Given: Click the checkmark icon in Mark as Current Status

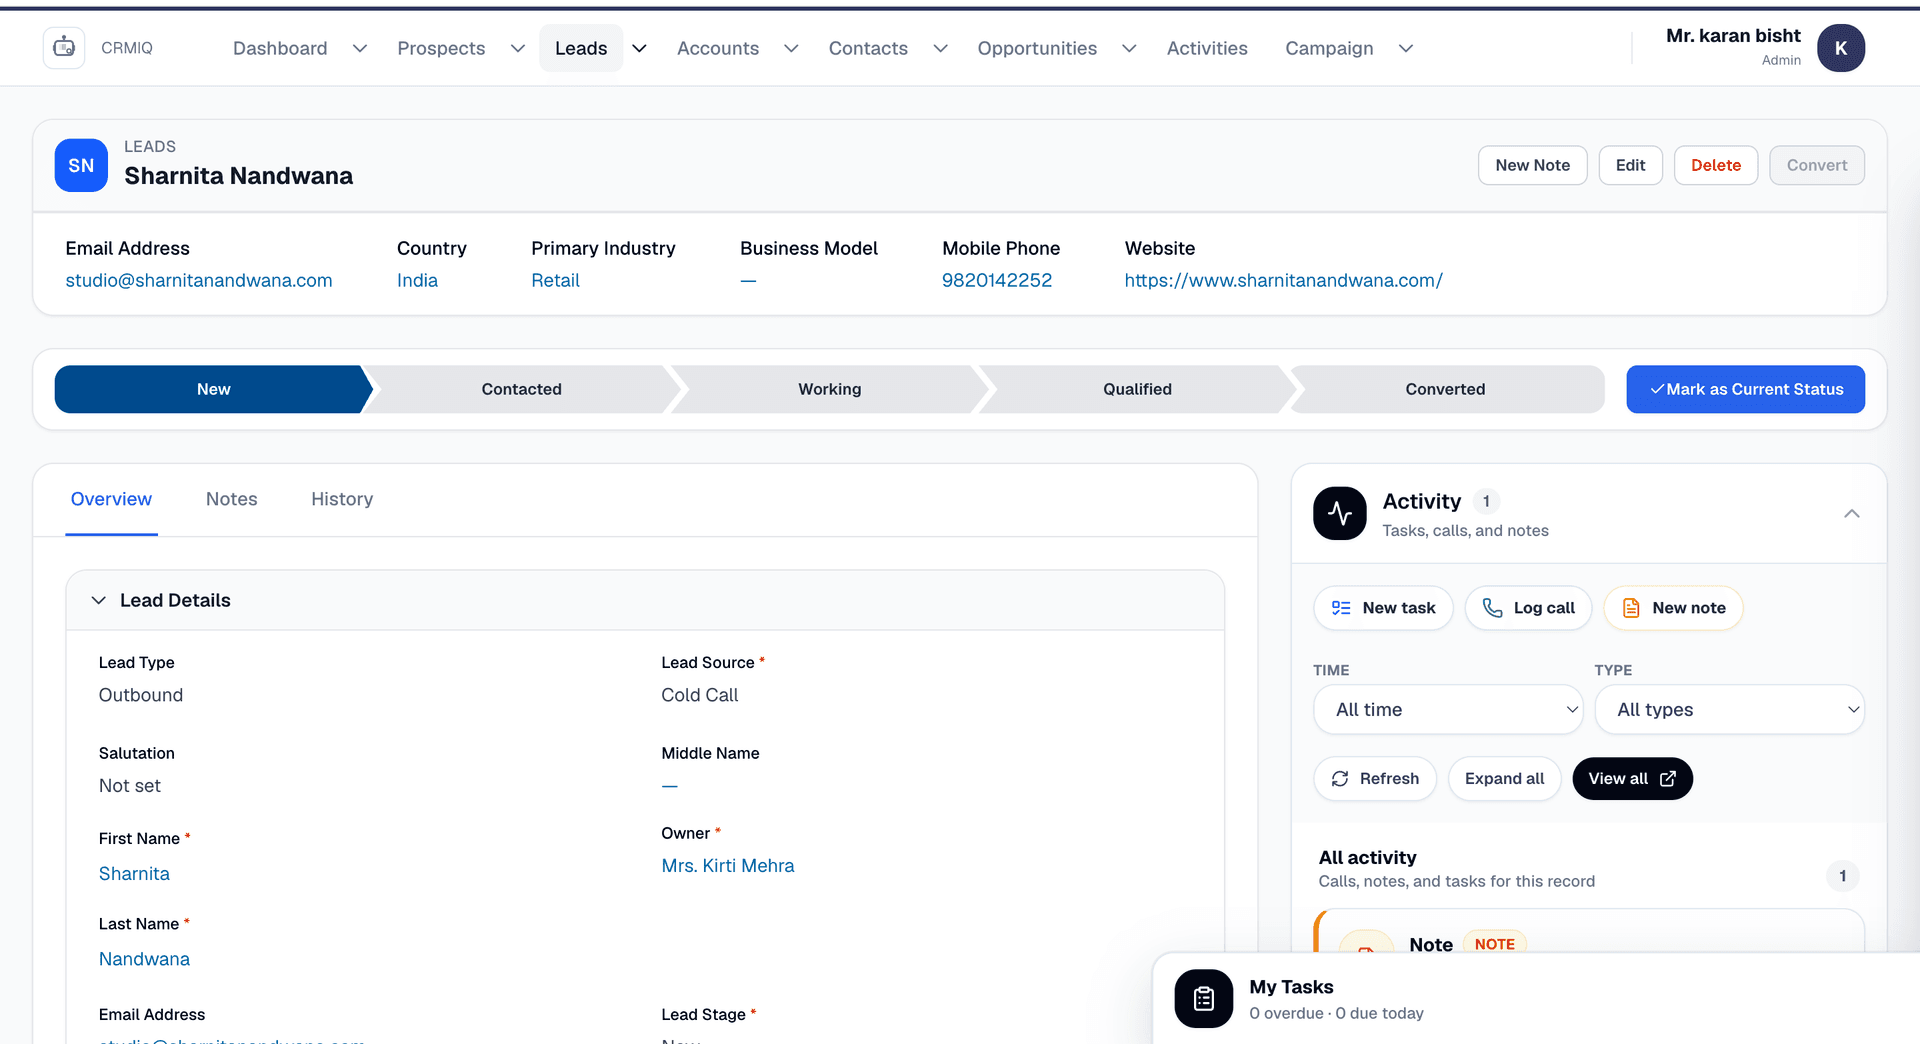Looking at the screenshot, I should 1657,389.
